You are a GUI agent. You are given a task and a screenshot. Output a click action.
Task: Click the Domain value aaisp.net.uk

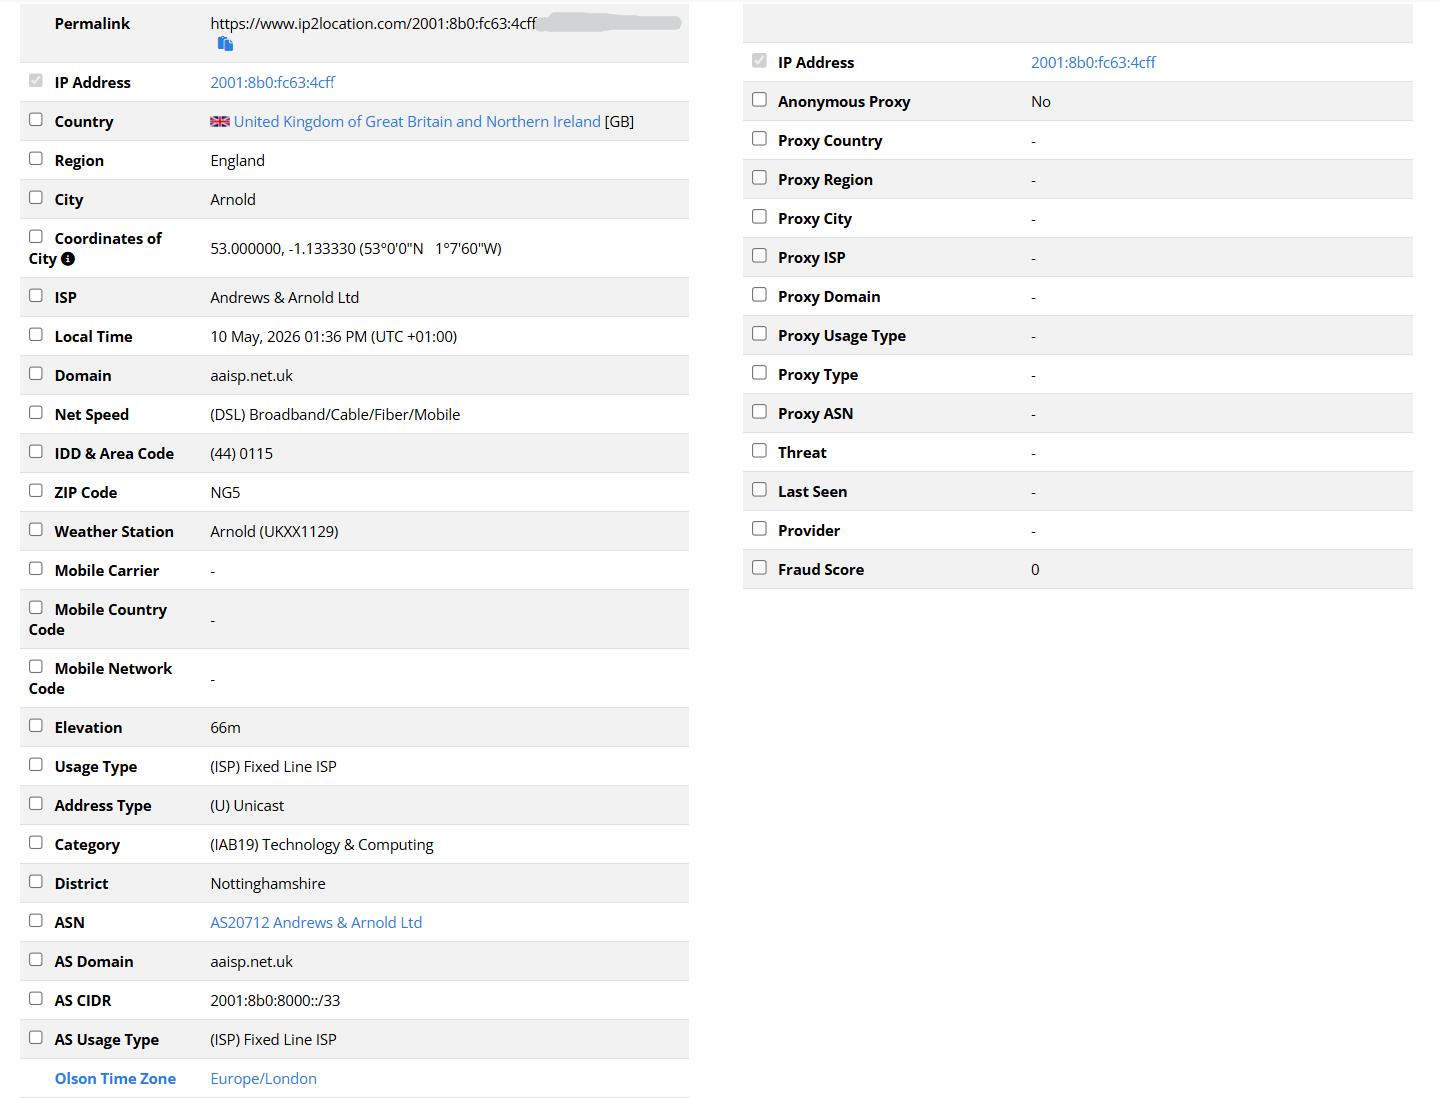coord(251,376)
